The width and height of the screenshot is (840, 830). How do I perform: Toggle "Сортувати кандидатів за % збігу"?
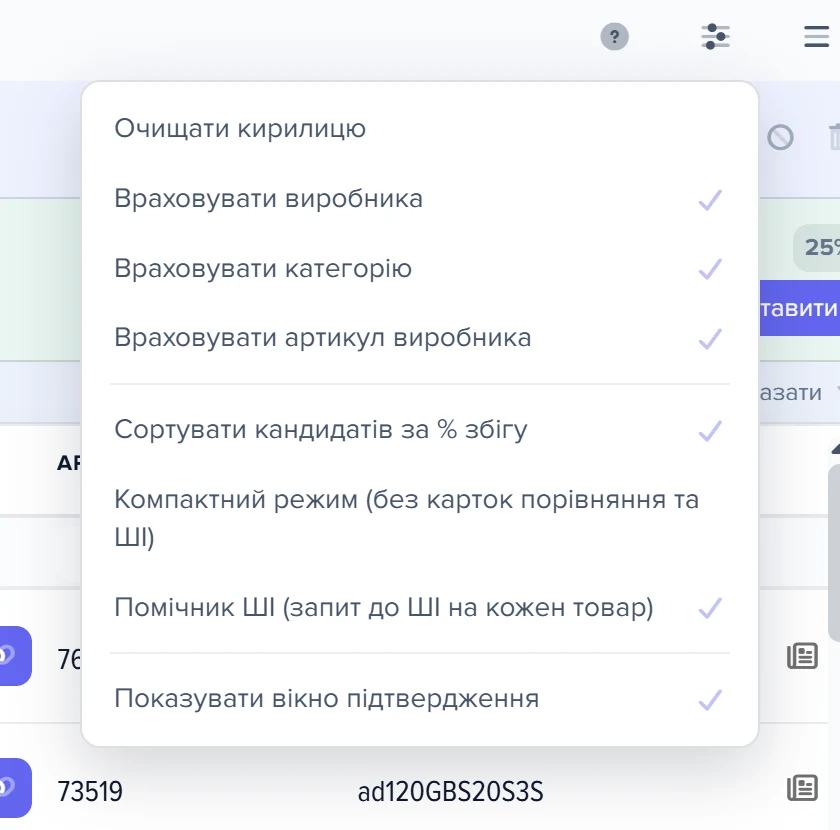click(419, 430)
